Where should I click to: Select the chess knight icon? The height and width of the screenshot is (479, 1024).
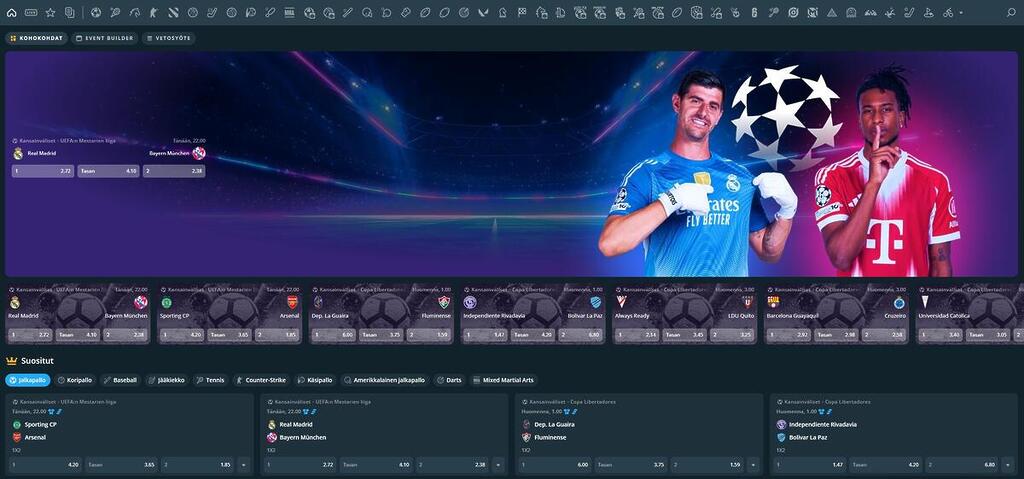(x=502, y=12)
